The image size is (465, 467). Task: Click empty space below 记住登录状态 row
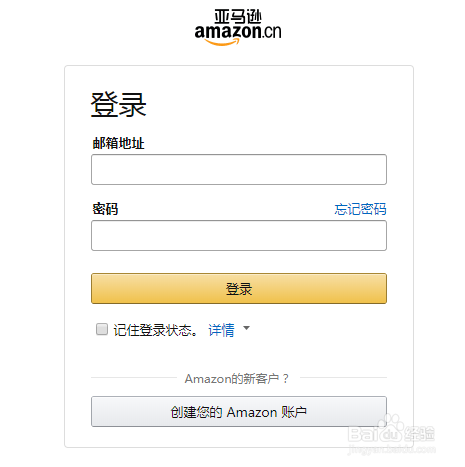(239, 354)
